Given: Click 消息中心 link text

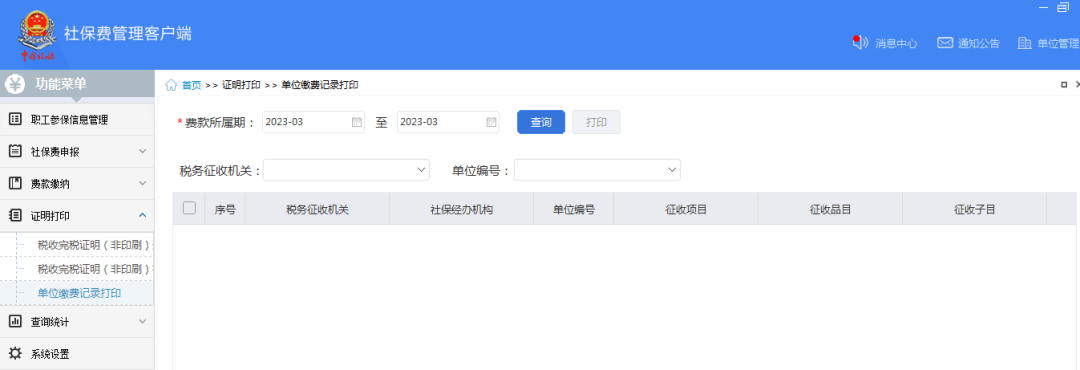Looking at the screenshot, I should (896, 43).
